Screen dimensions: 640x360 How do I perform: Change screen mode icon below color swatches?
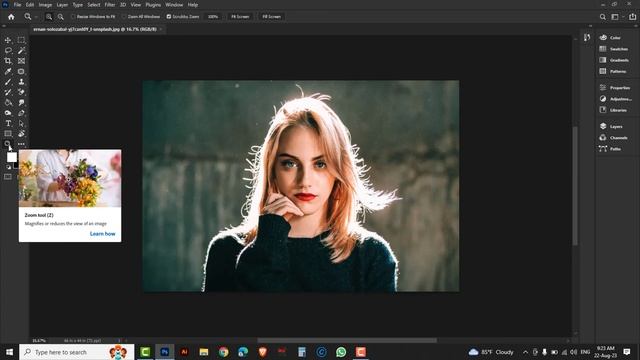tap(8, 177)
